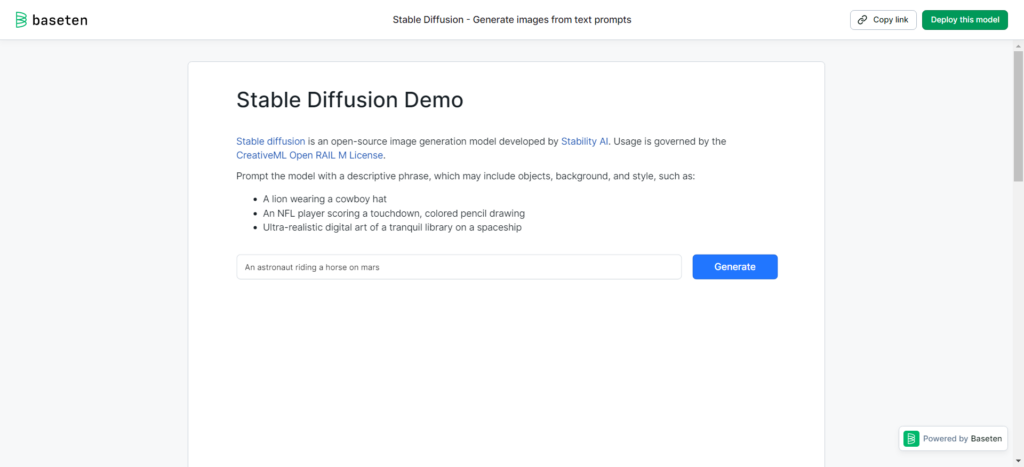1024x467 pixels.
Task: Open the Stable diffusion hyperlink
Action: point(270,142)
